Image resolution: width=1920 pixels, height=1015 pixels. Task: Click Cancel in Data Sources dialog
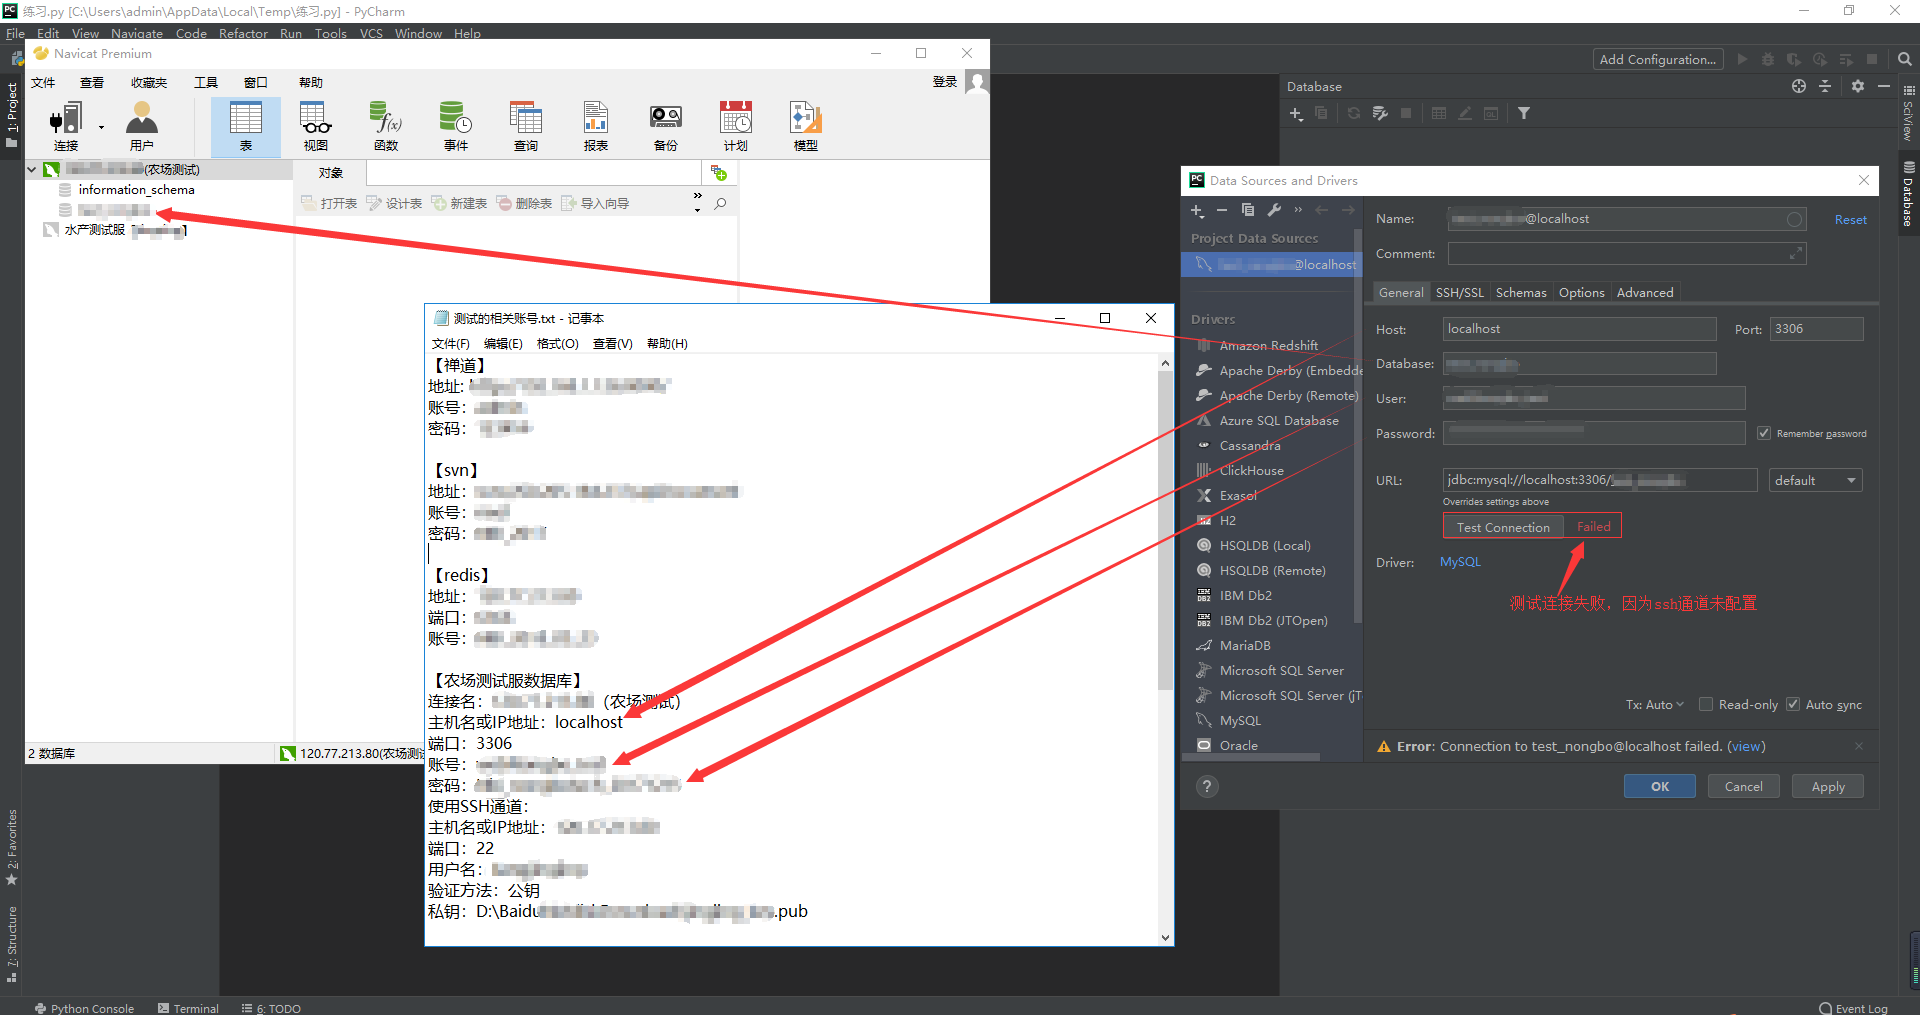[1744, 786]
